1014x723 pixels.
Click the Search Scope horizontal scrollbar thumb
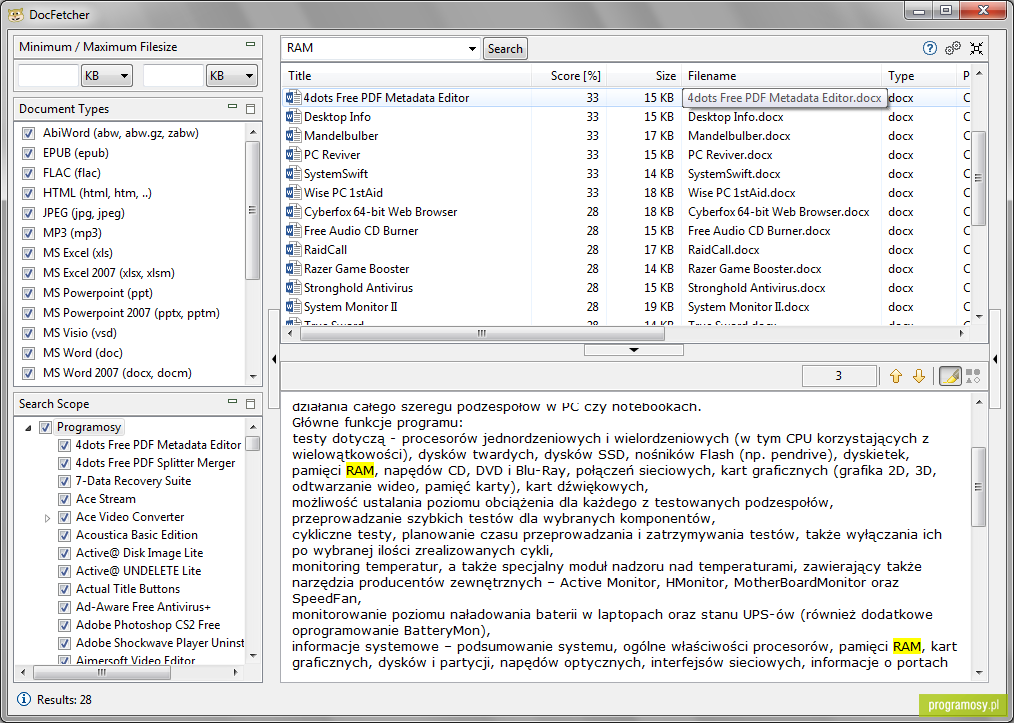pyautogui.click(x=102, y=673)
